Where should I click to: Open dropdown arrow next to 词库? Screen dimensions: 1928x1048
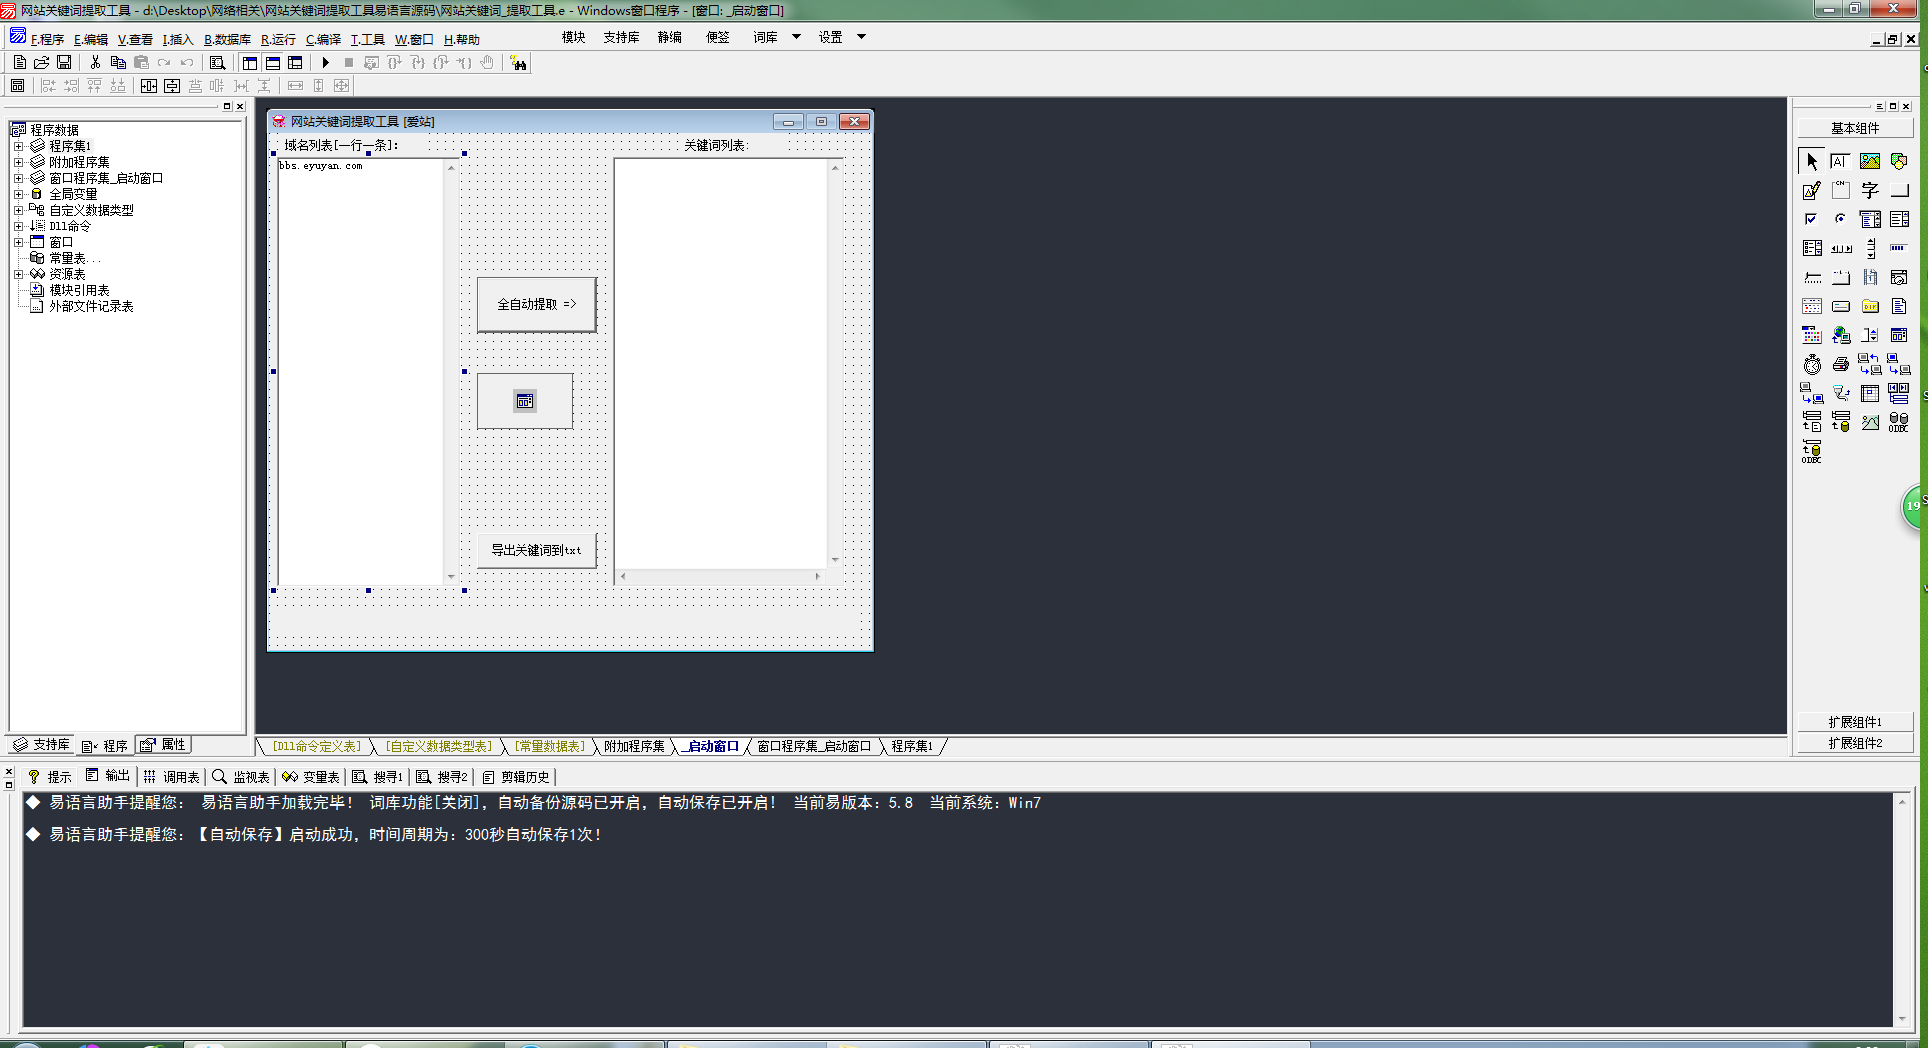(796, 37)
